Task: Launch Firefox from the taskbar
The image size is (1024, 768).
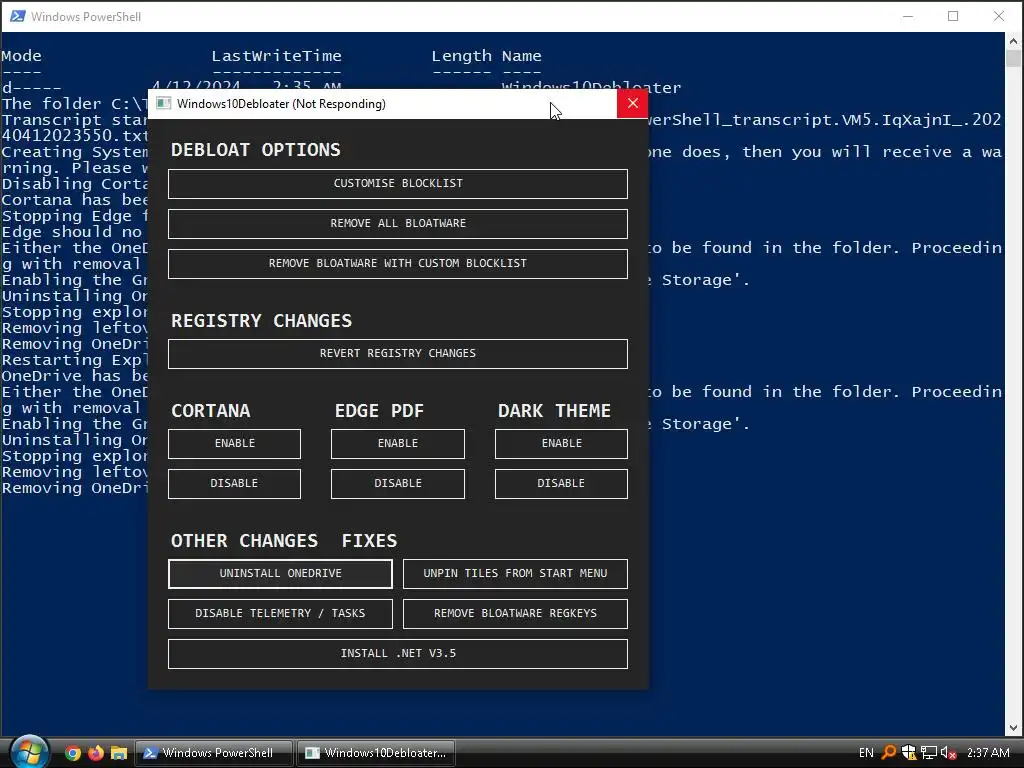Action: pos(96,753)
